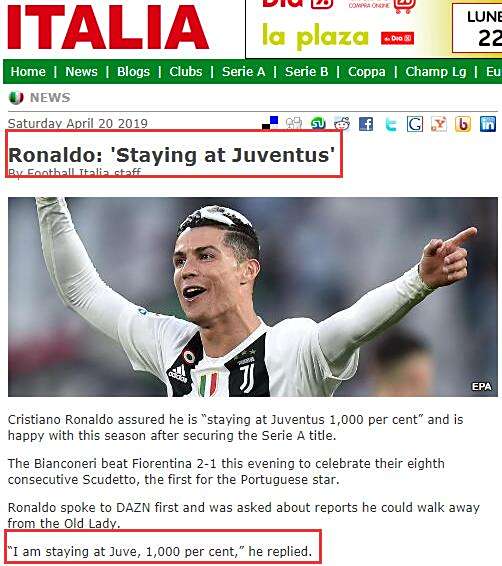Share article on Reddit

pos(342,124)
